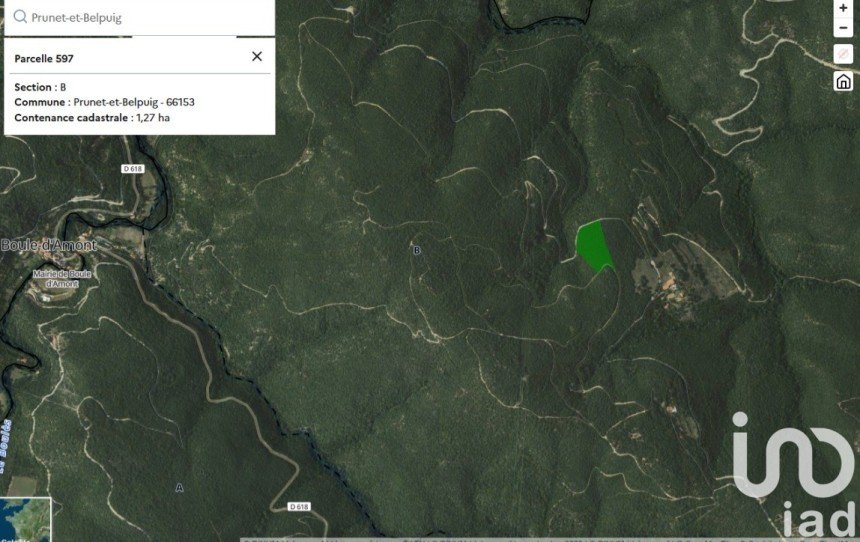Screen dimensions: 860x542
Task: Click the upper D 618 road badge
Action: [133, 169]
